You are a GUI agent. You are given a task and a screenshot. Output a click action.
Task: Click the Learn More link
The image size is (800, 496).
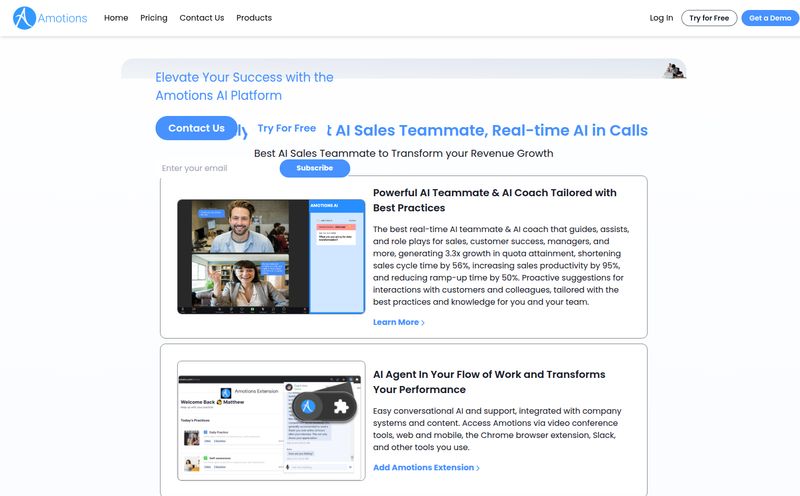tap(398, 322)
